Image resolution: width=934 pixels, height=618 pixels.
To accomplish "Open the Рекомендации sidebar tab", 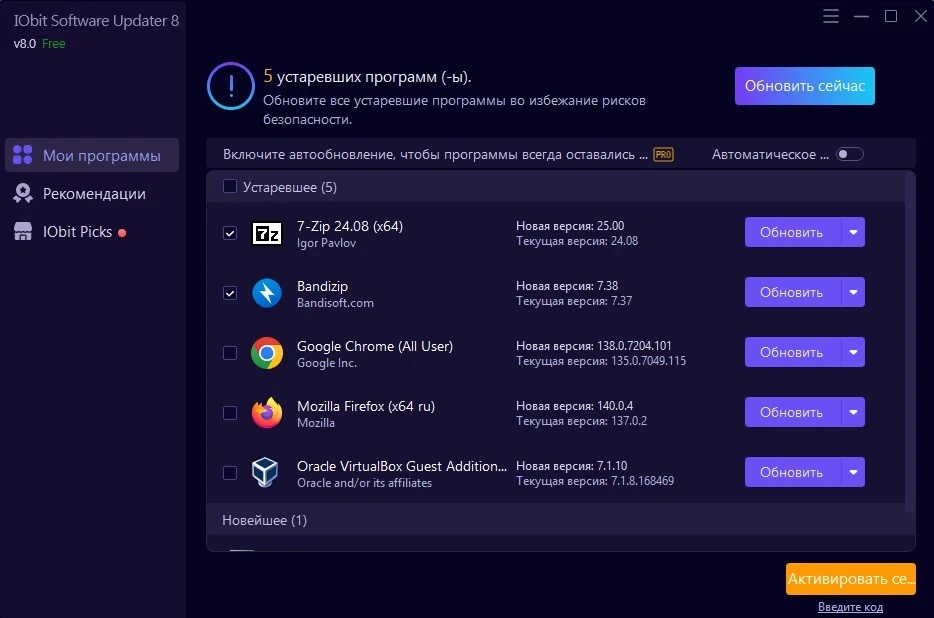I will coord(92,194).
